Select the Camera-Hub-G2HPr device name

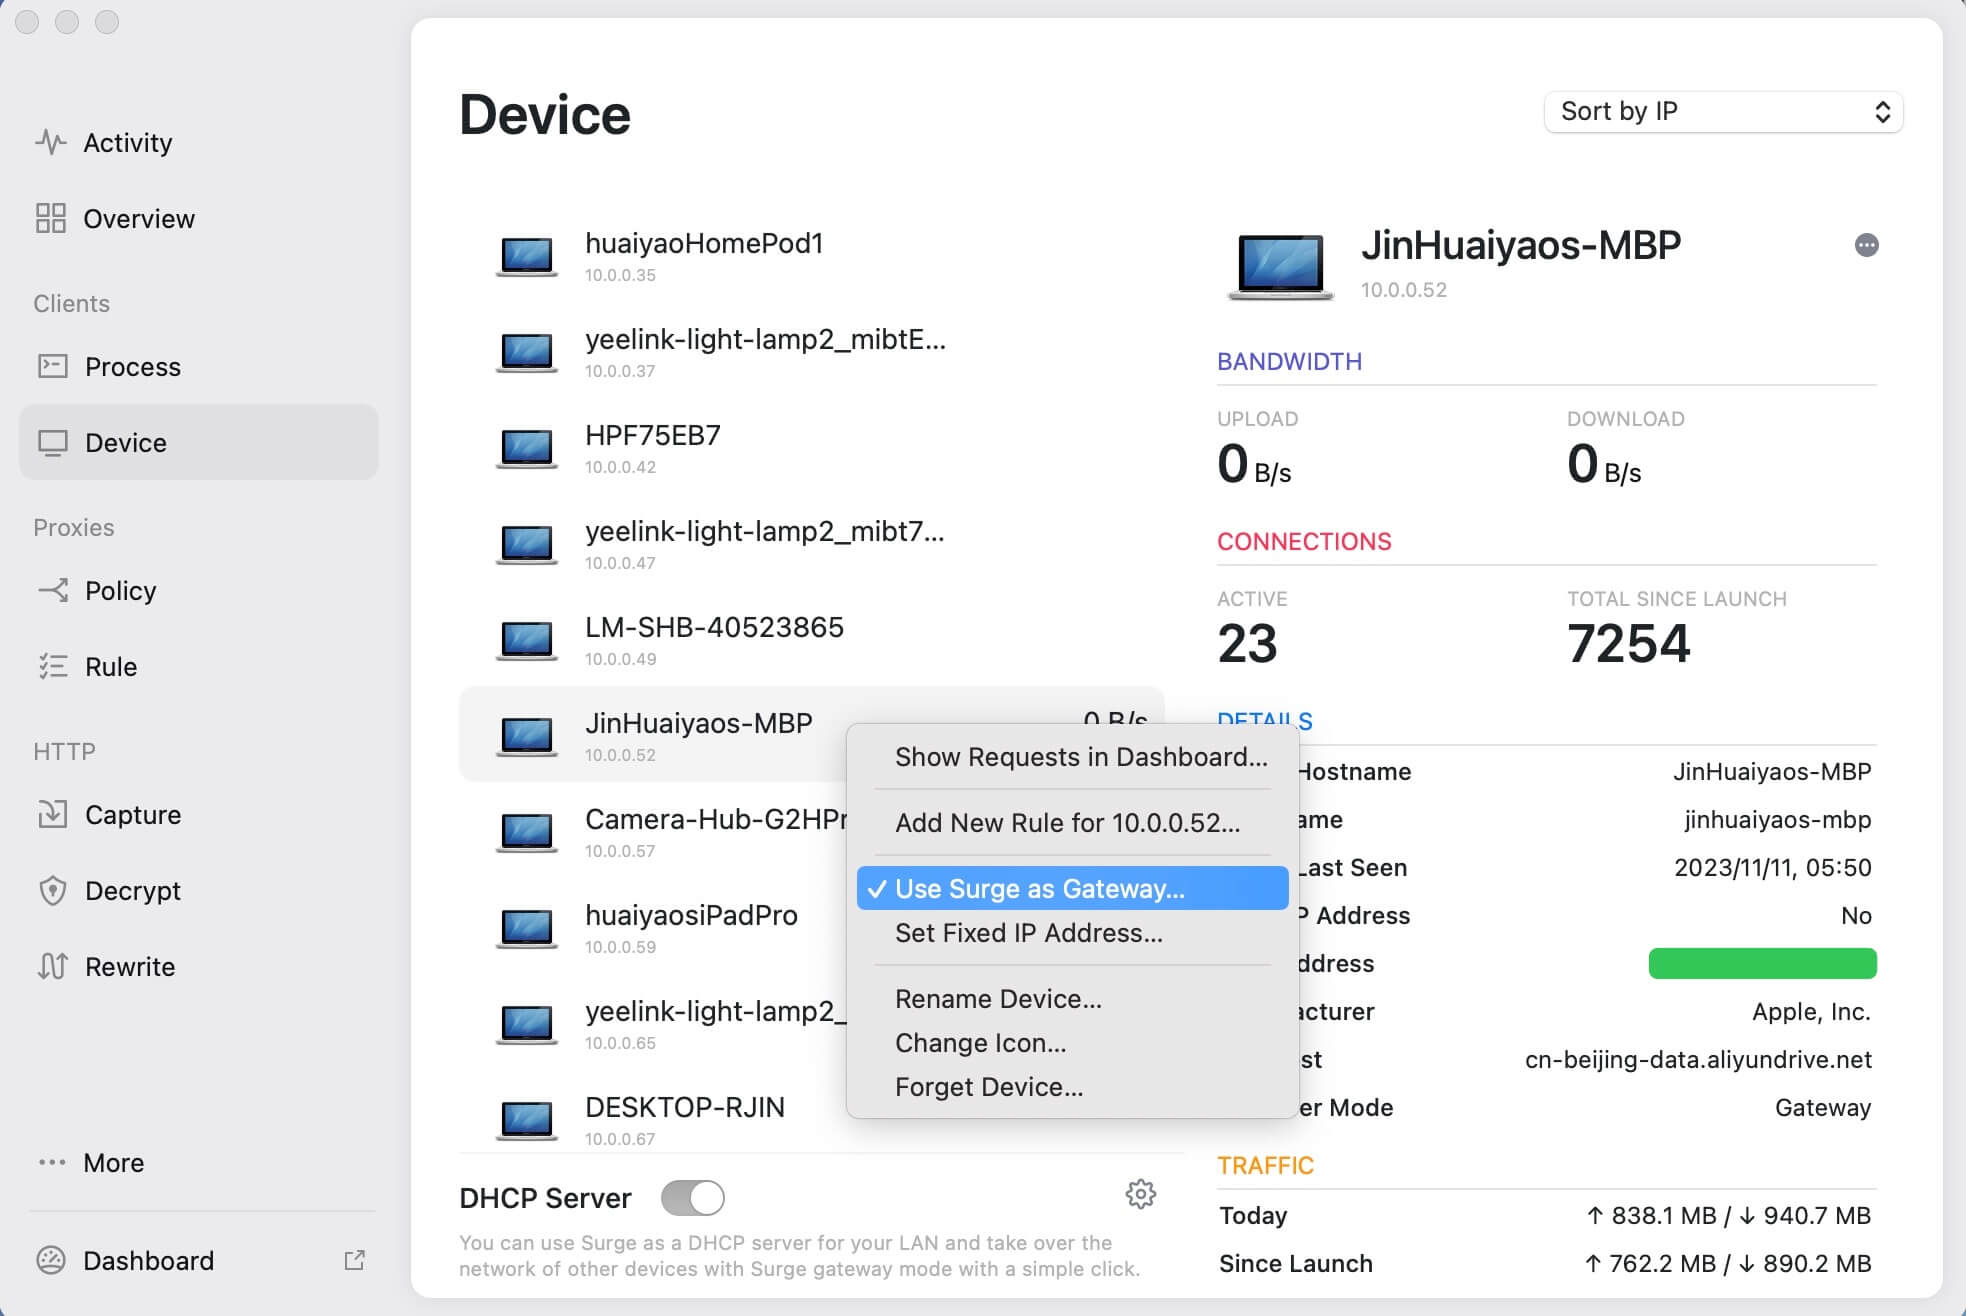tap(716, 819)
